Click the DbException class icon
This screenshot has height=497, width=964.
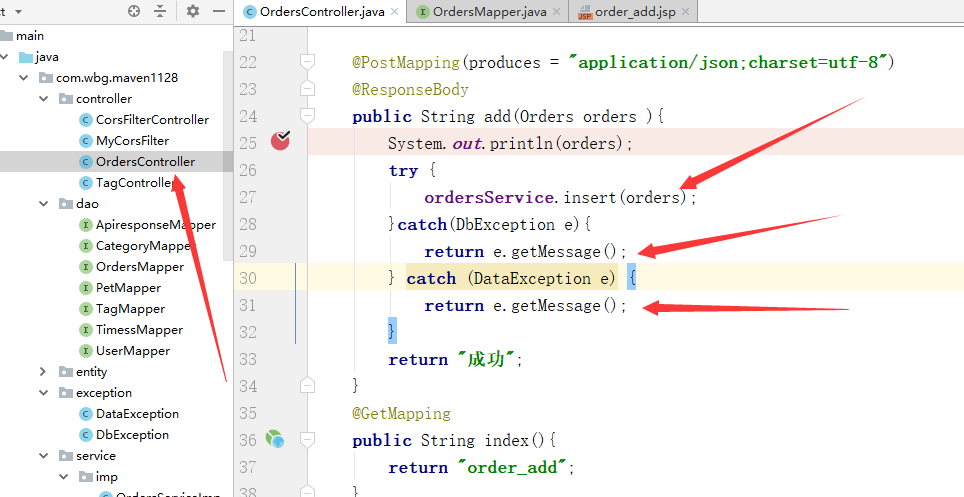[86, 435]
